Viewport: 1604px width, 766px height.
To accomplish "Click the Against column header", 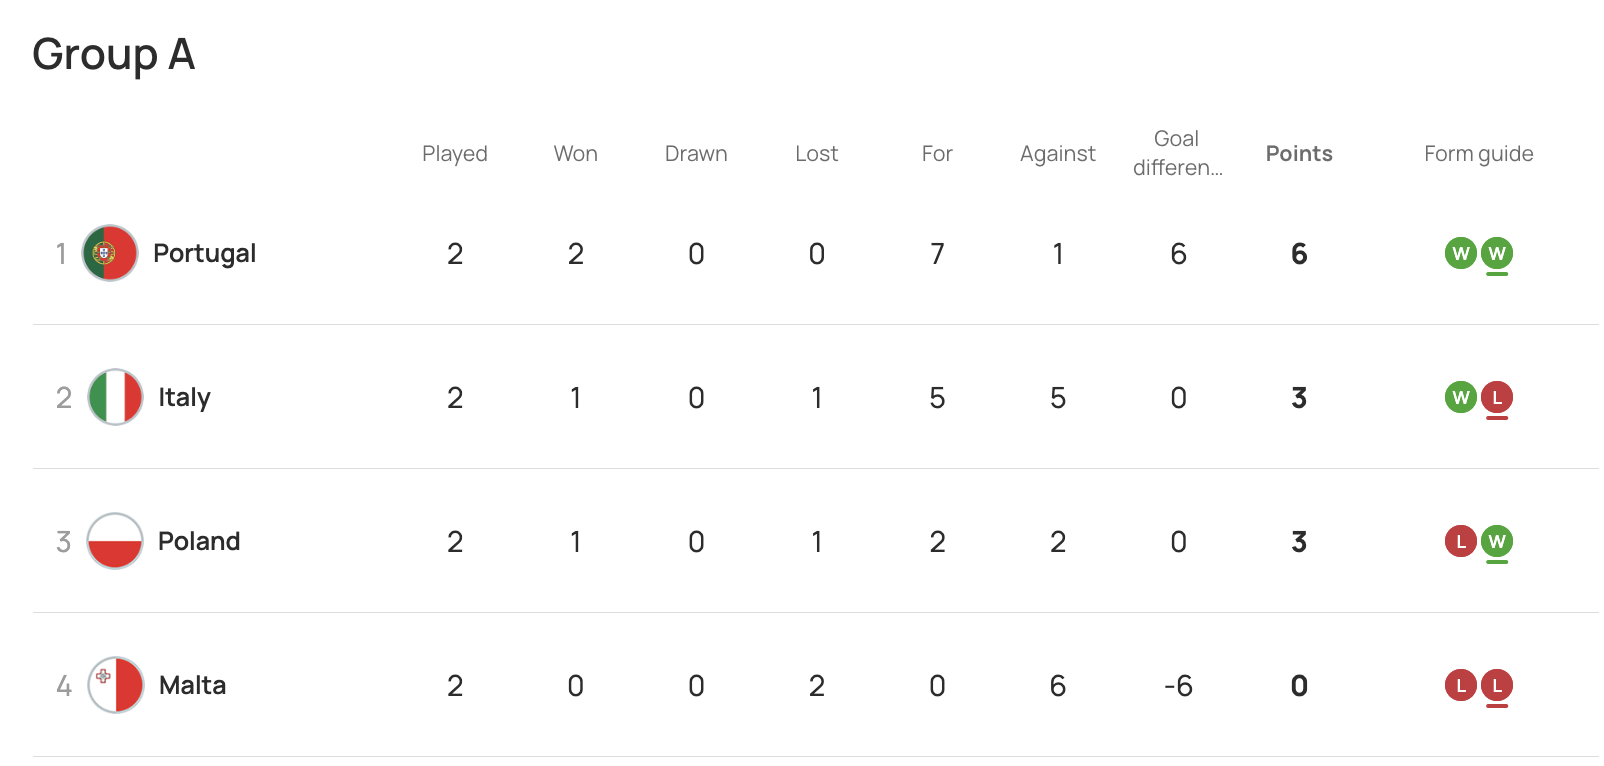I will click(1058, 154).
